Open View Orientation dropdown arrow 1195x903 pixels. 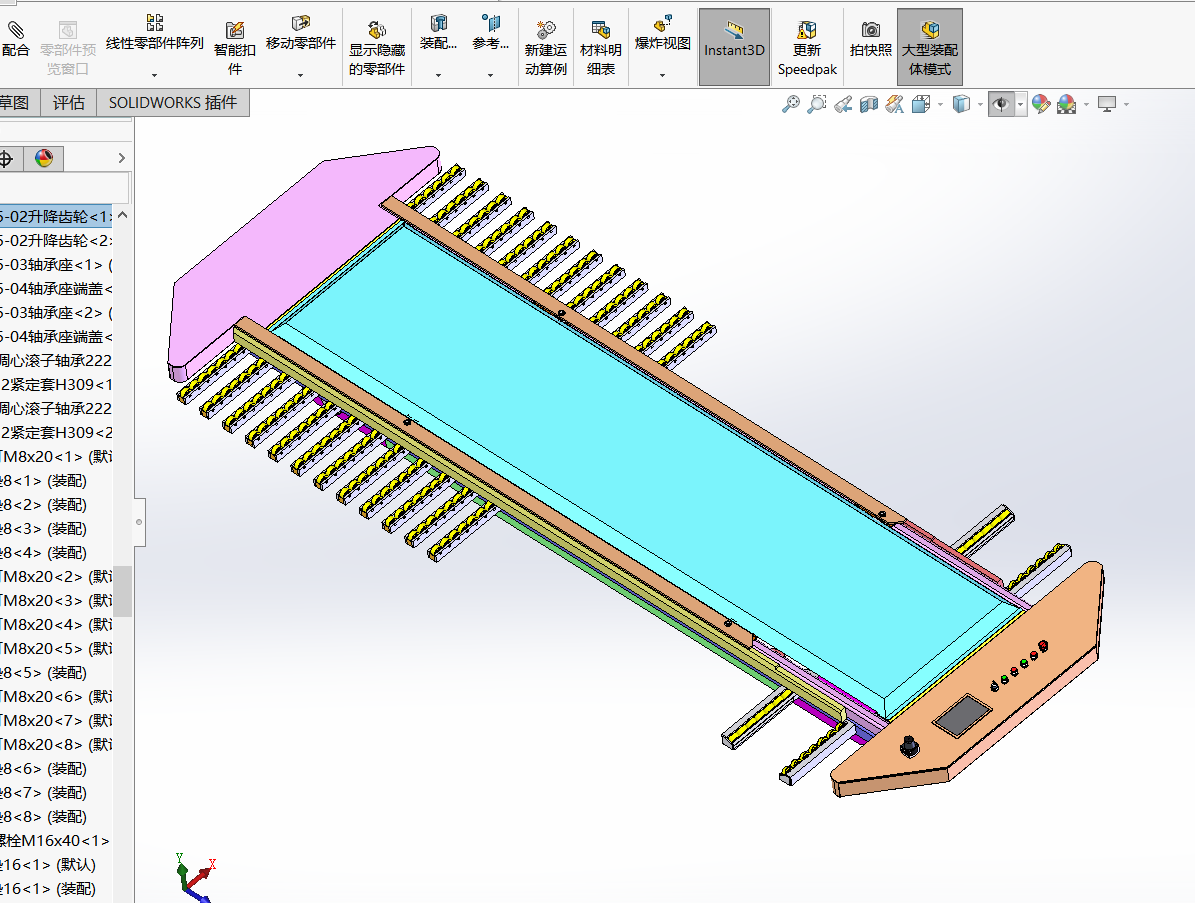point(940,104)
